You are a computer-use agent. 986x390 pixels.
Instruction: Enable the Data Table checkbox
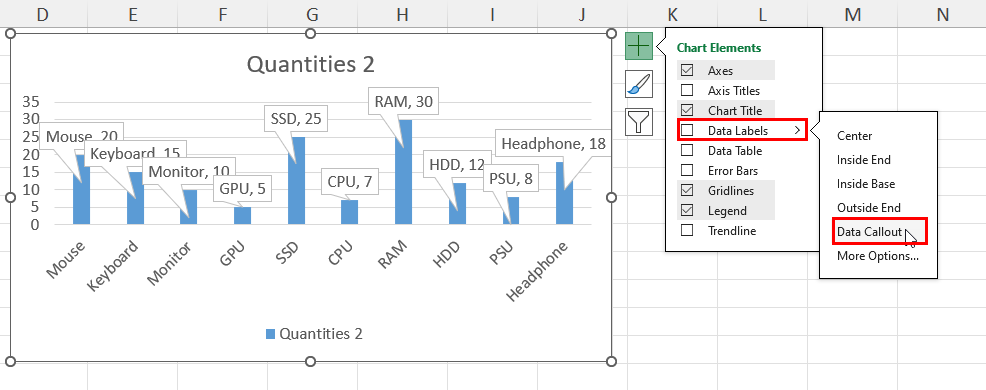click(x=687, y=150)
